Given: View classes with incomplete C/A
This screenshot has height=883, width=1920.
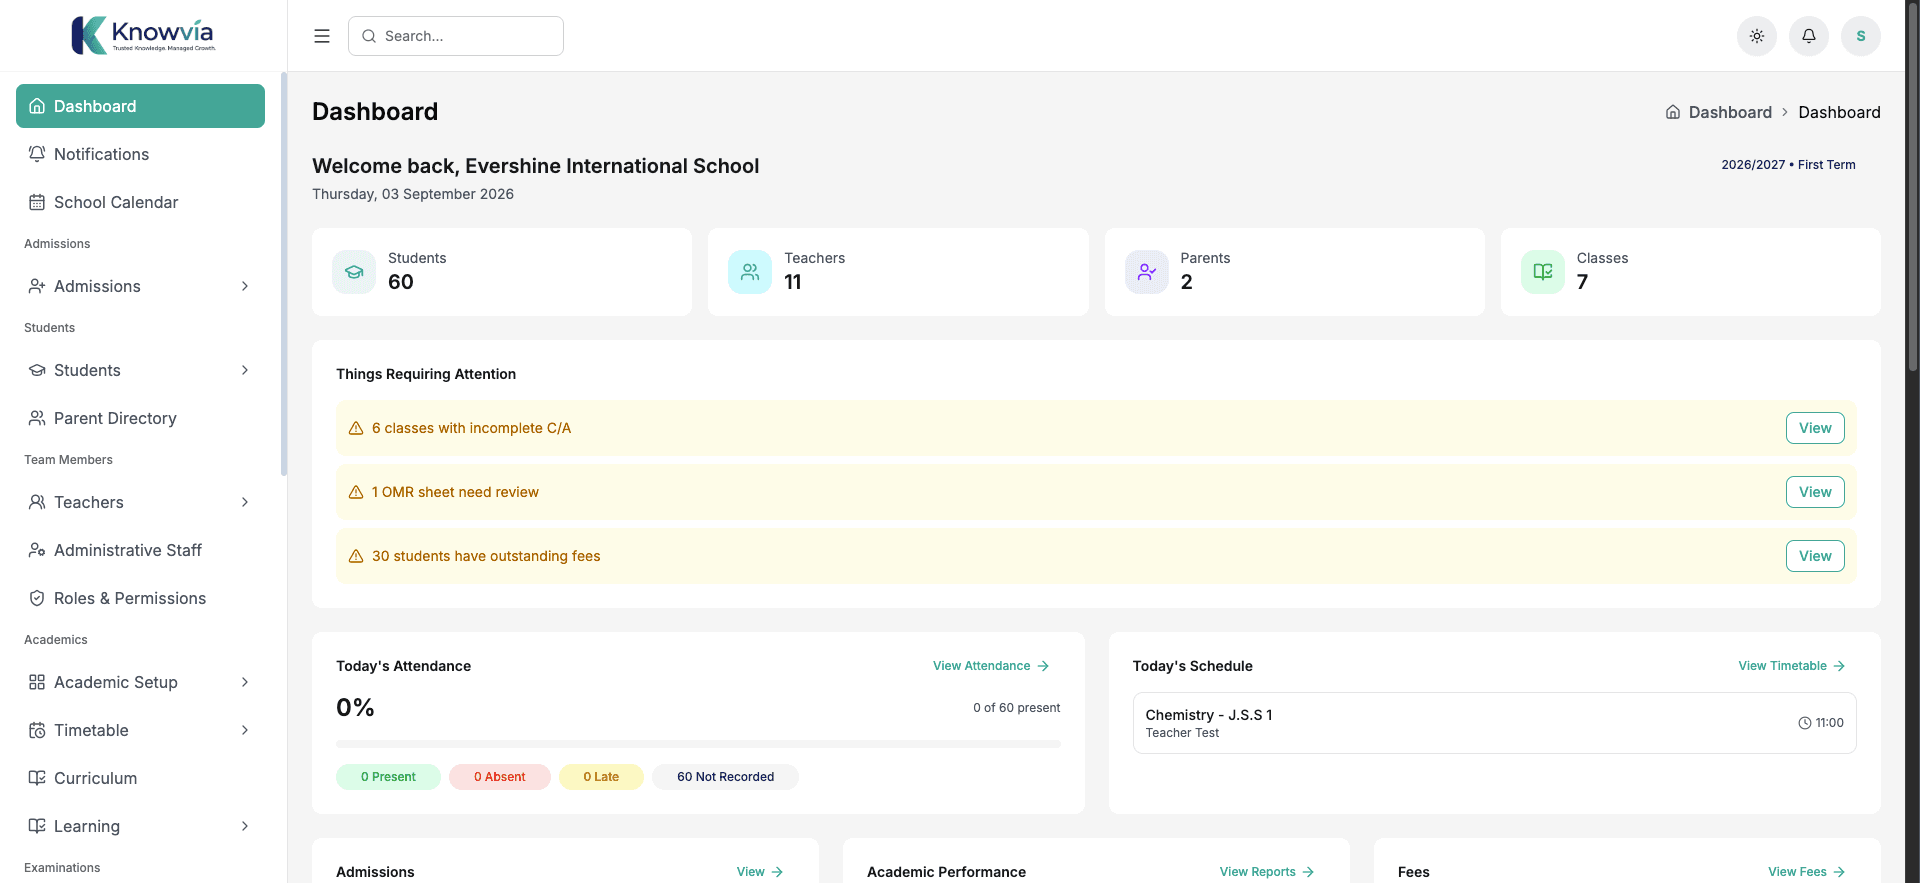Looking at the screenshot, I should tap(1815, 428).
